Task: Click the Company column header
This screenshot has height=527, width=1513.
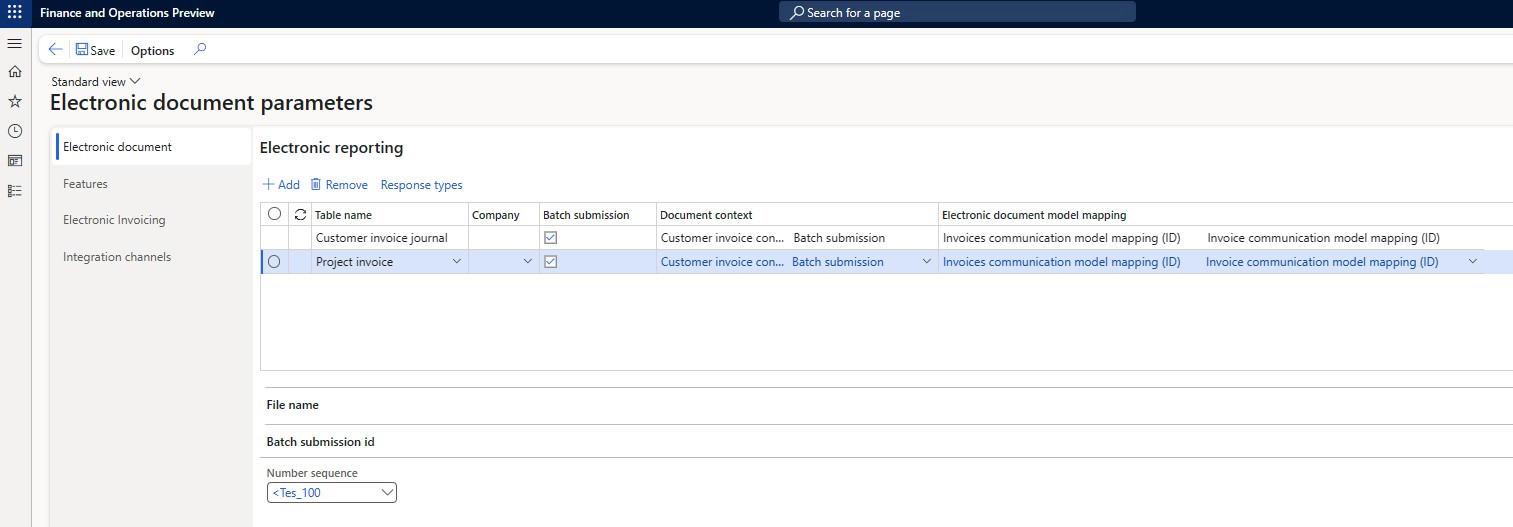Action: click(504, 215)
